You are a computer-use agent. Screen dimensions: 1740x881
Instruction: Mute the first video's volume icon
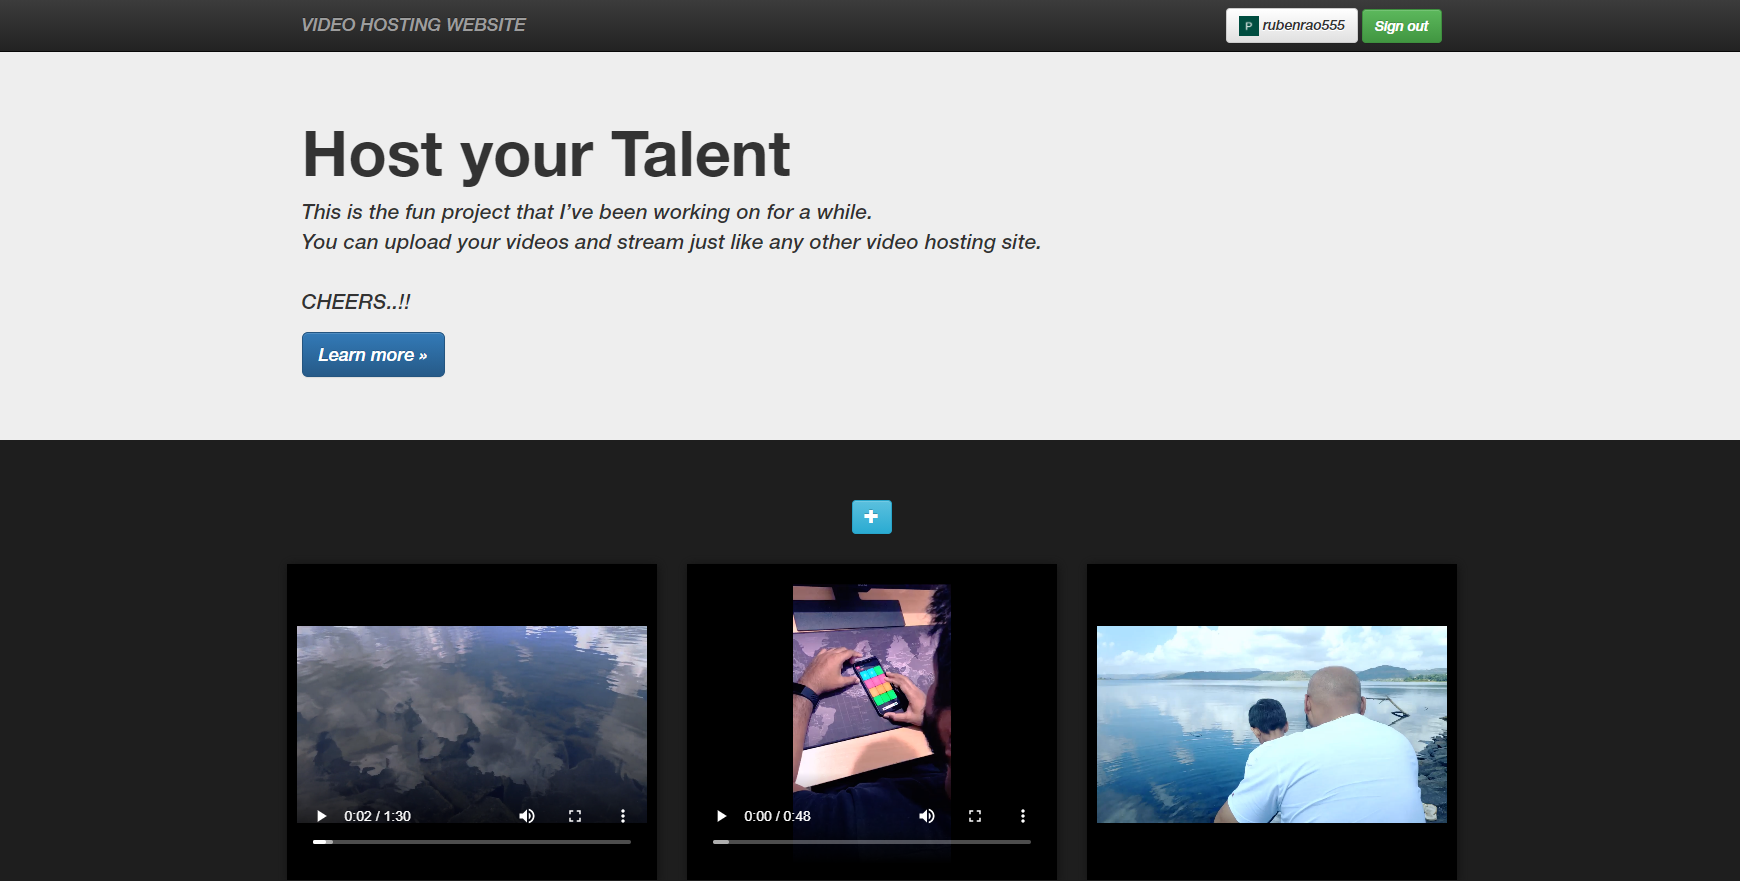pyautogui.click(x=527, y=816)
